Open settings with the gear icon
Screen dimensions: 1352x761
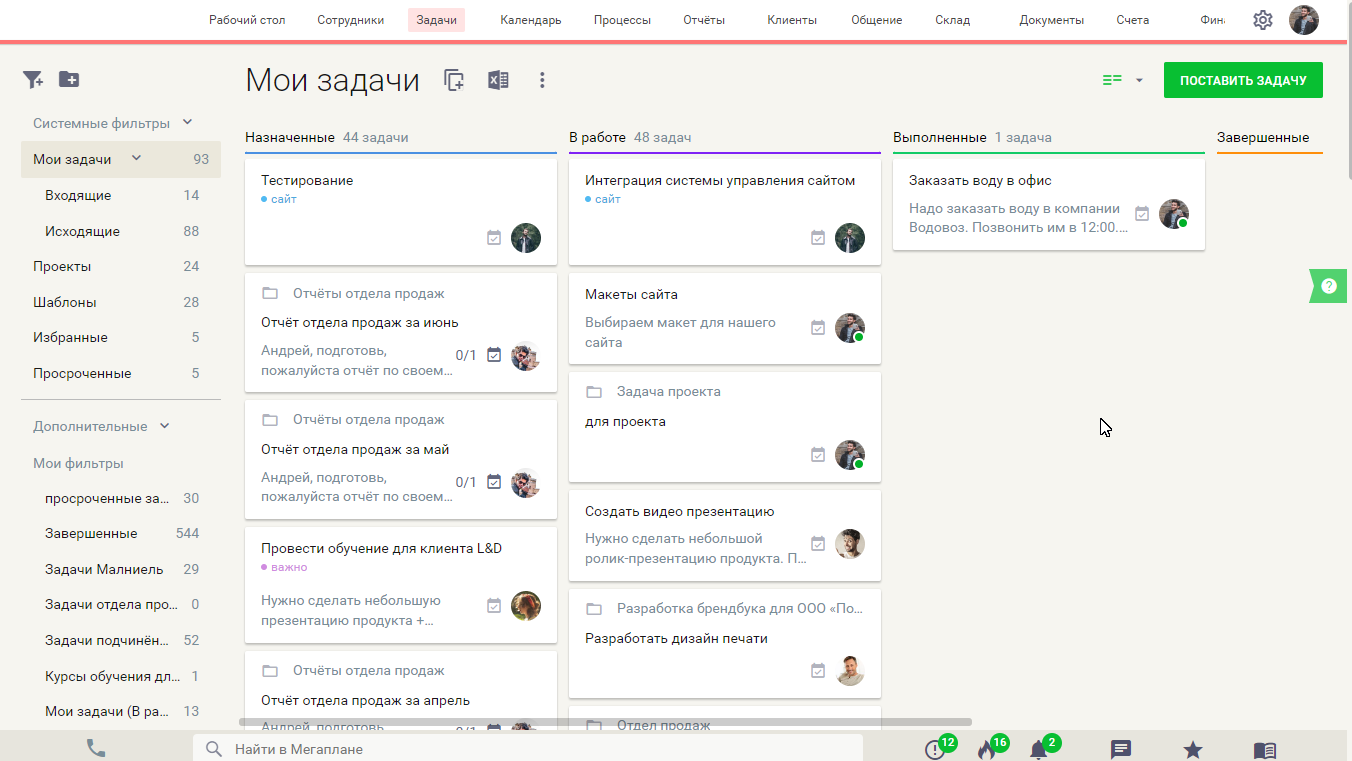pyautogui.click(x=1262, y=19)
